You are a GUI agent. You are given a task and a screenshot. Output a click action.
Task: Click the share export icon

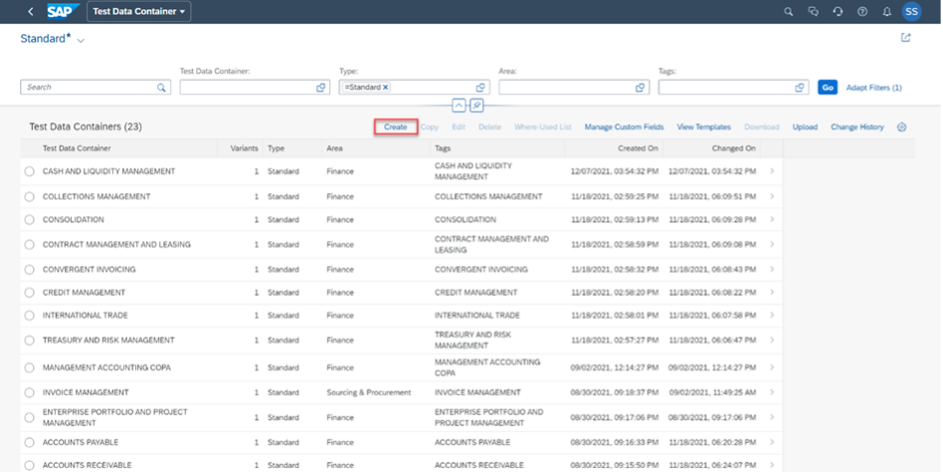pos(906,38)
